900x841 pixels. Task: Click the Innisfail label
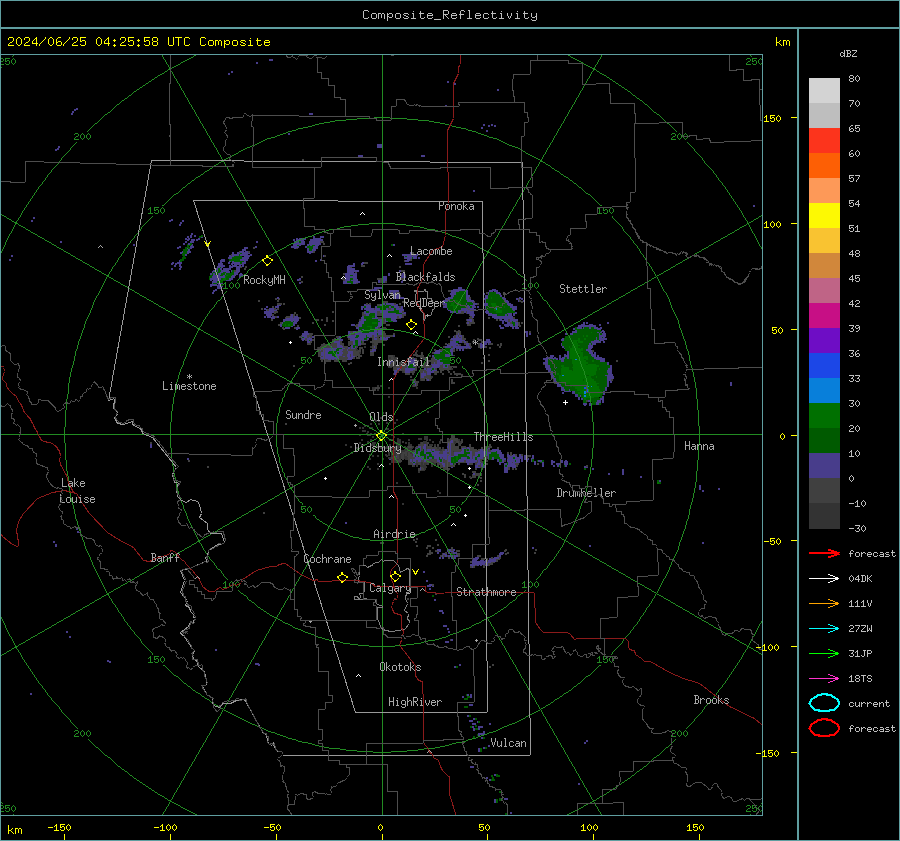point(403,362)
